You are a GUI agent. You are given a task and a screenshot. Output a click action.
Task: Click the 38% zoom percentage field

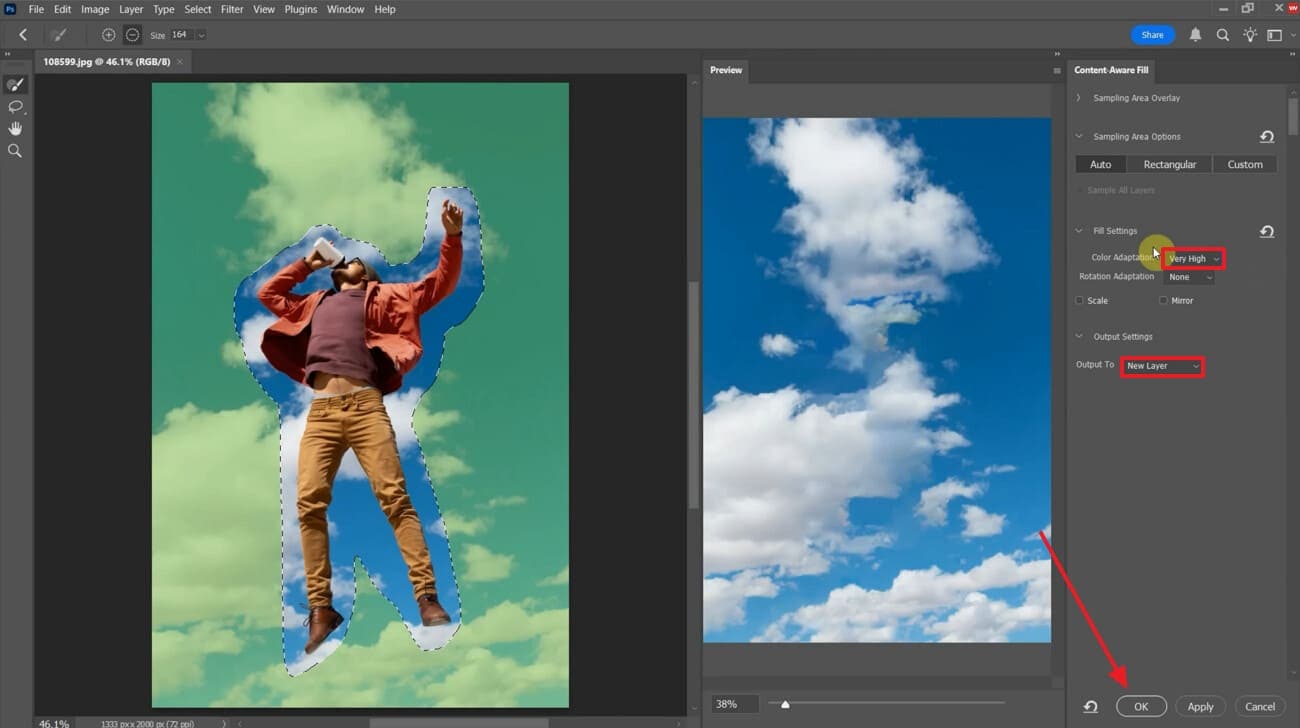point(733,703)
